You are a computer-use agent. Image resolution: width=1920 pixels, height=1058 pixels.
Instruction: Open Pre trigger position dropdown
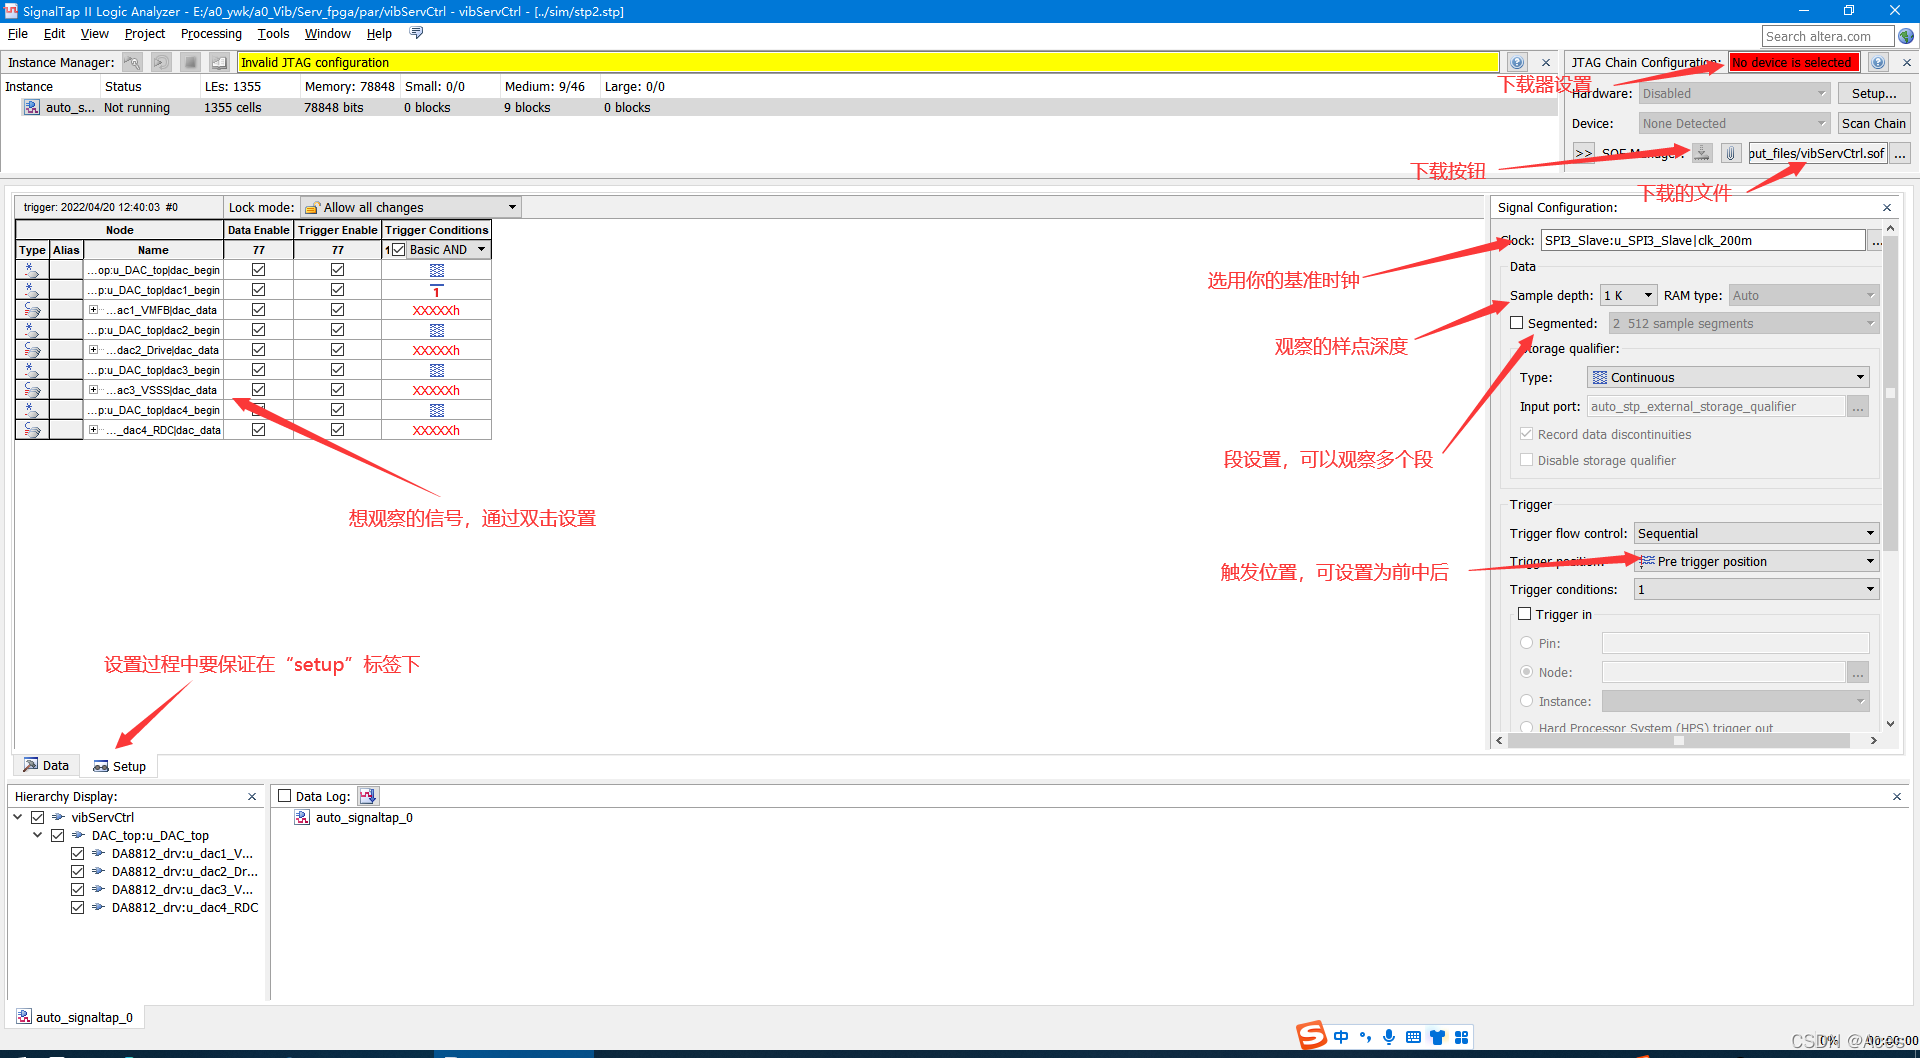coord(1756,561)
